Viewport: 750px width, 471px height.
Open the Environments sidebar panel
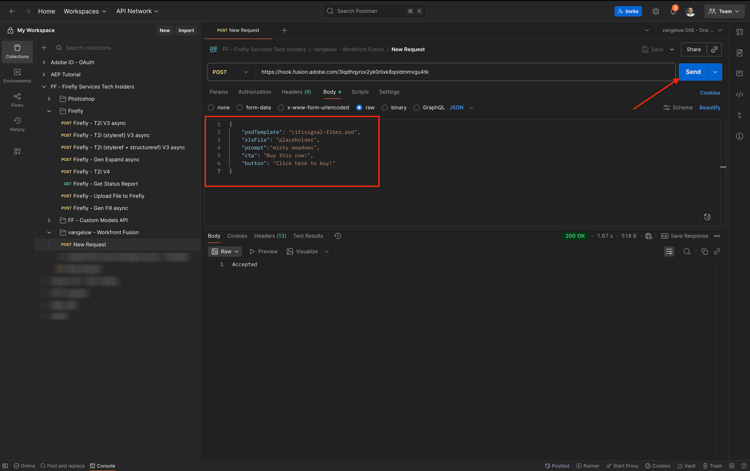pos(17,76)
